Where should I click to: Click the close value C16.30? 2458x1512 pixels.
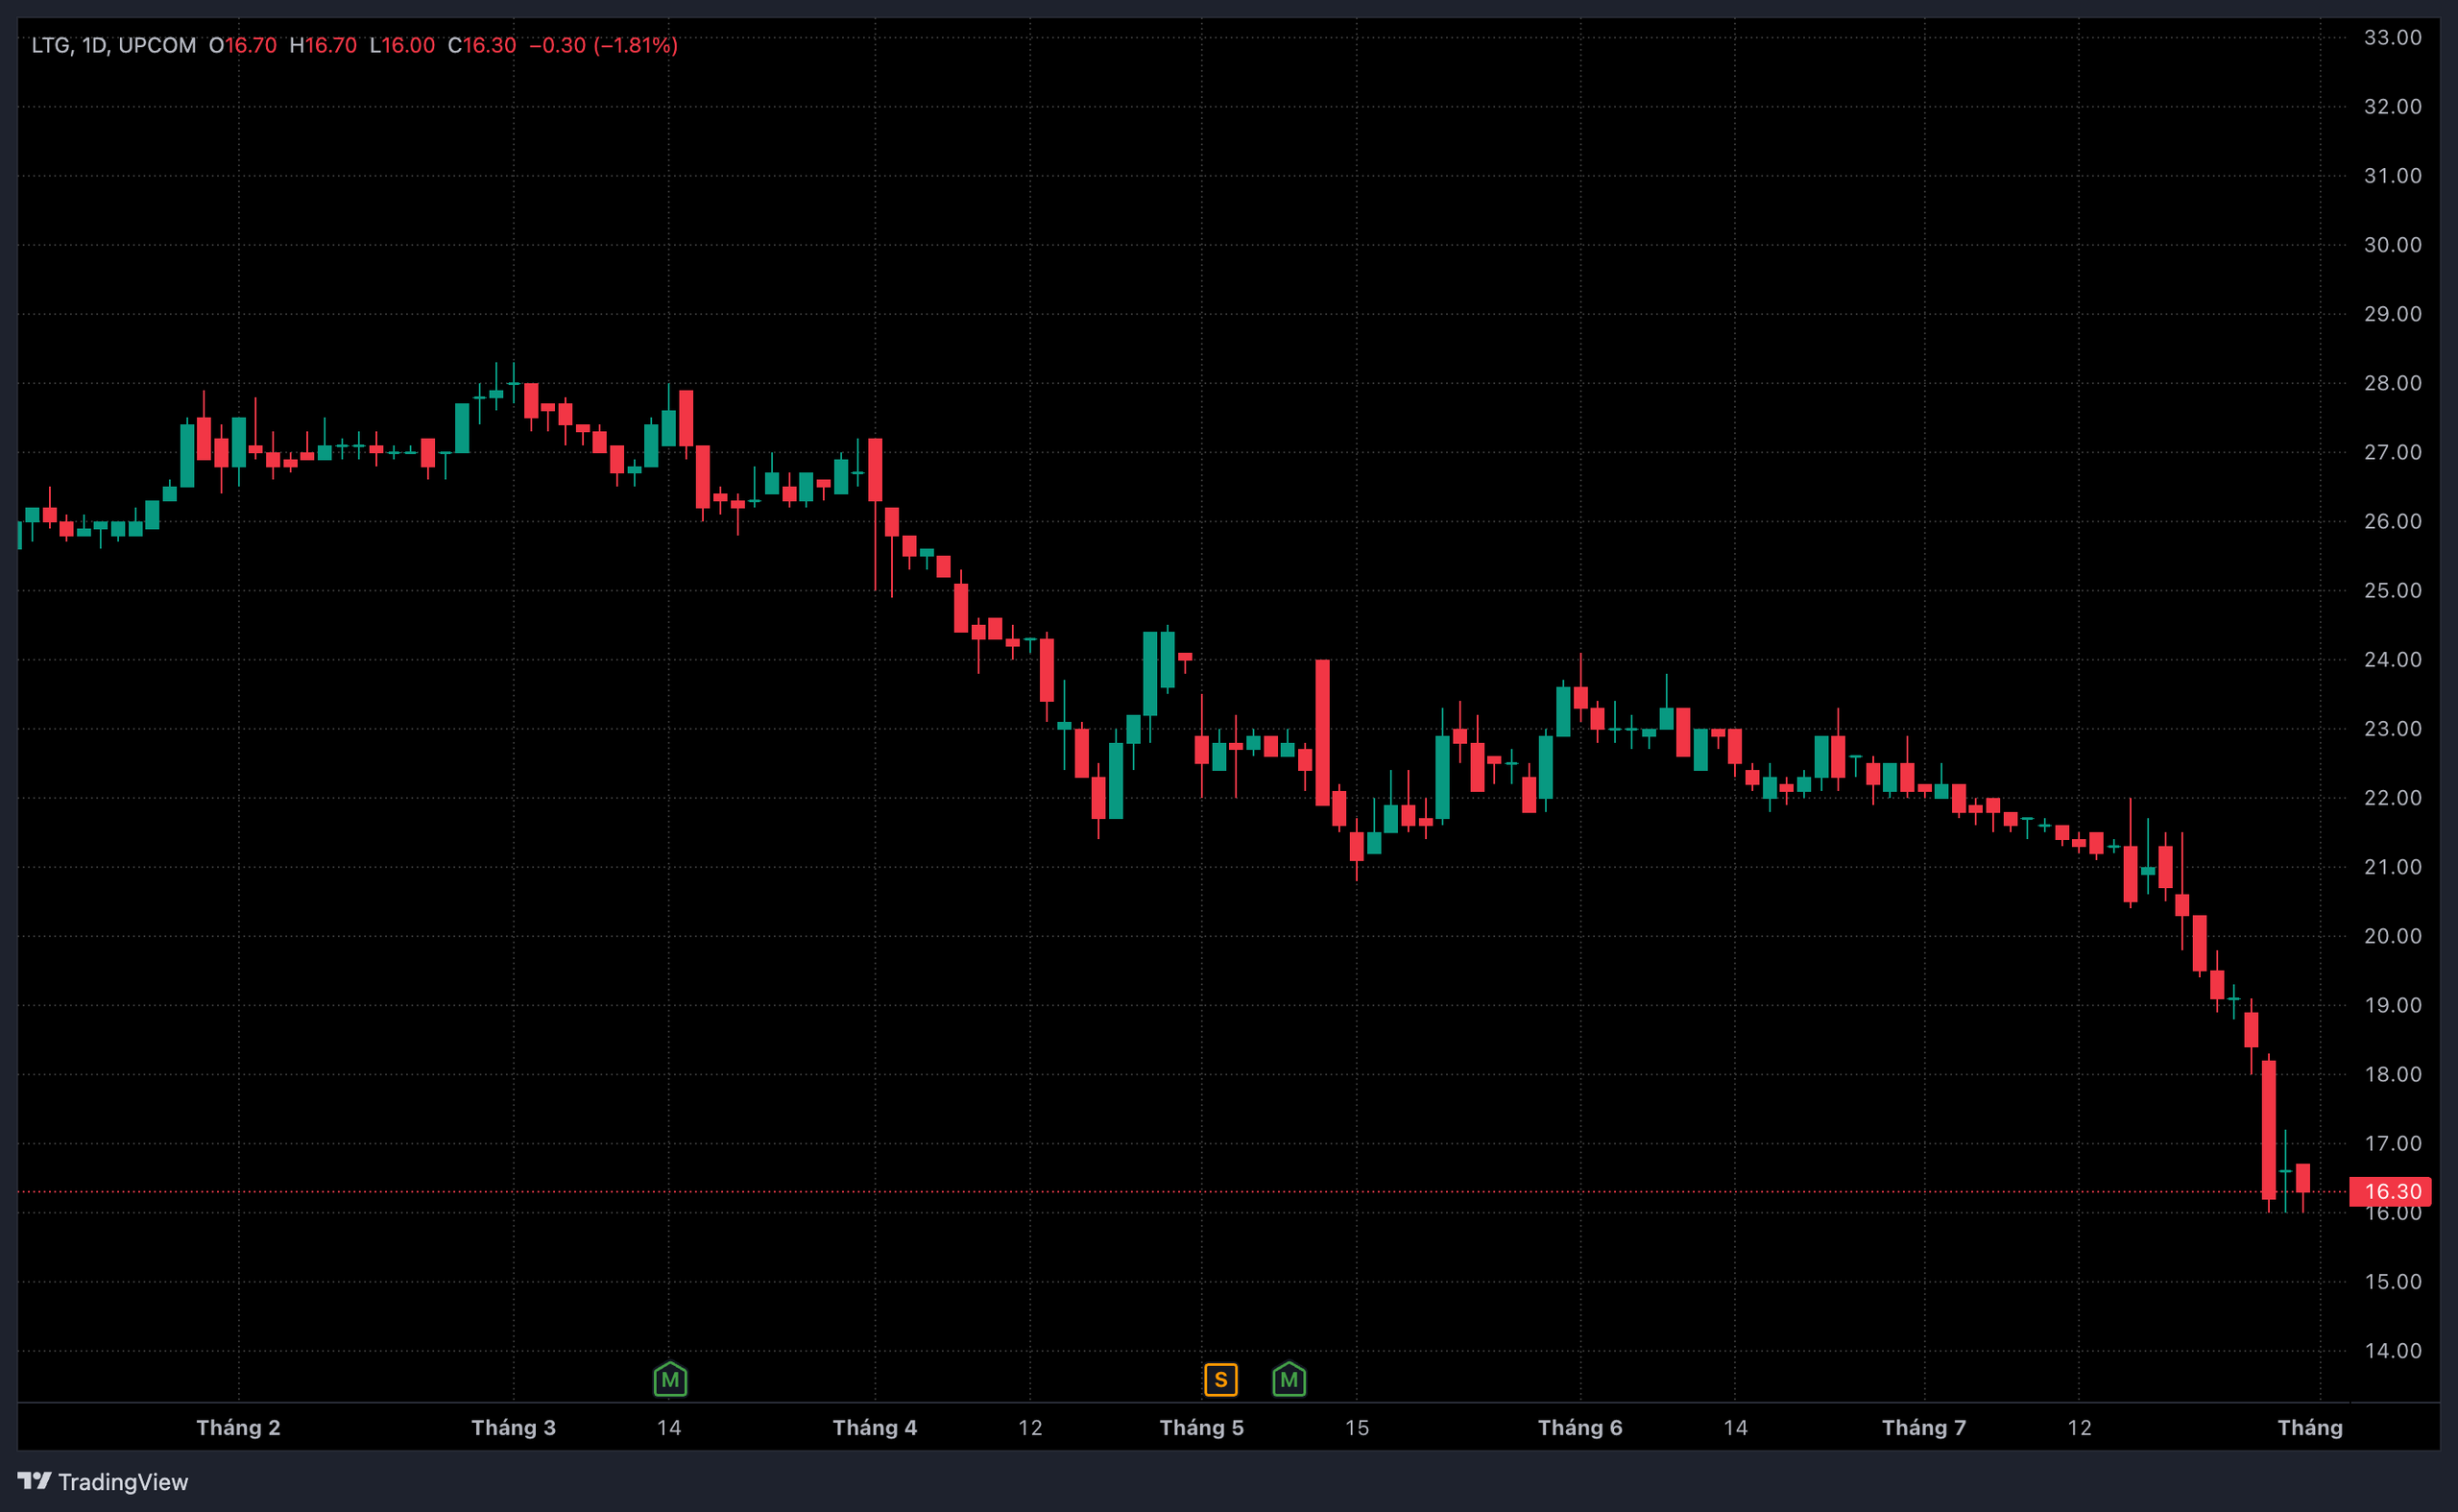tap(482, 45)
